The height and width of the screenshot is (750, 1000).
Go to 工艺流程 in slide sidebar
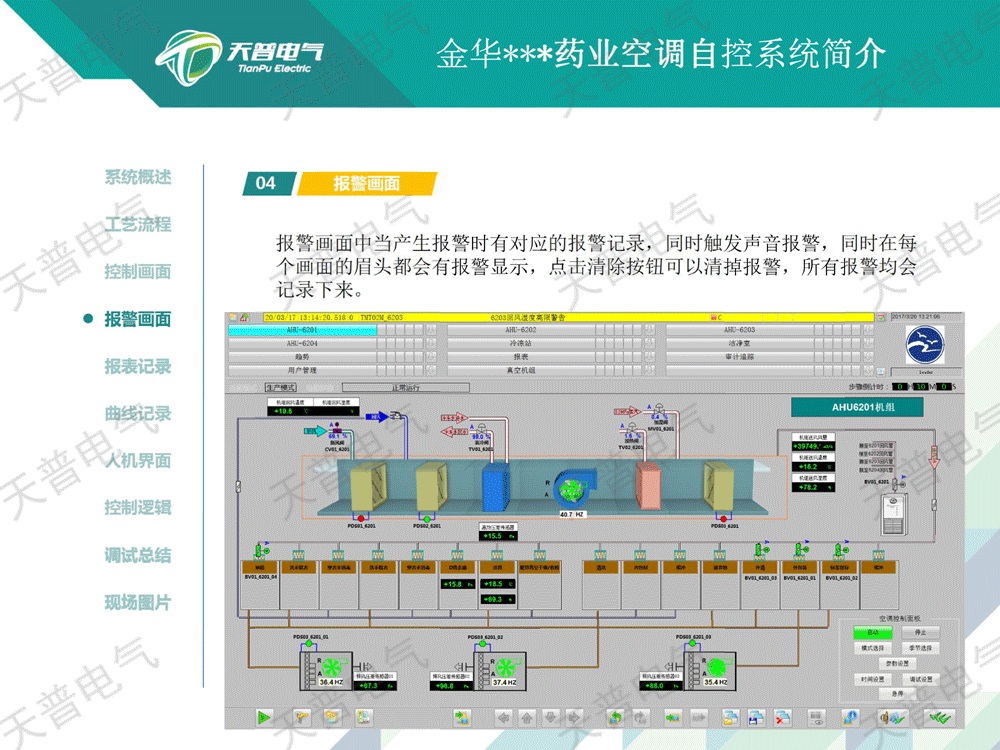pos(138,224)
